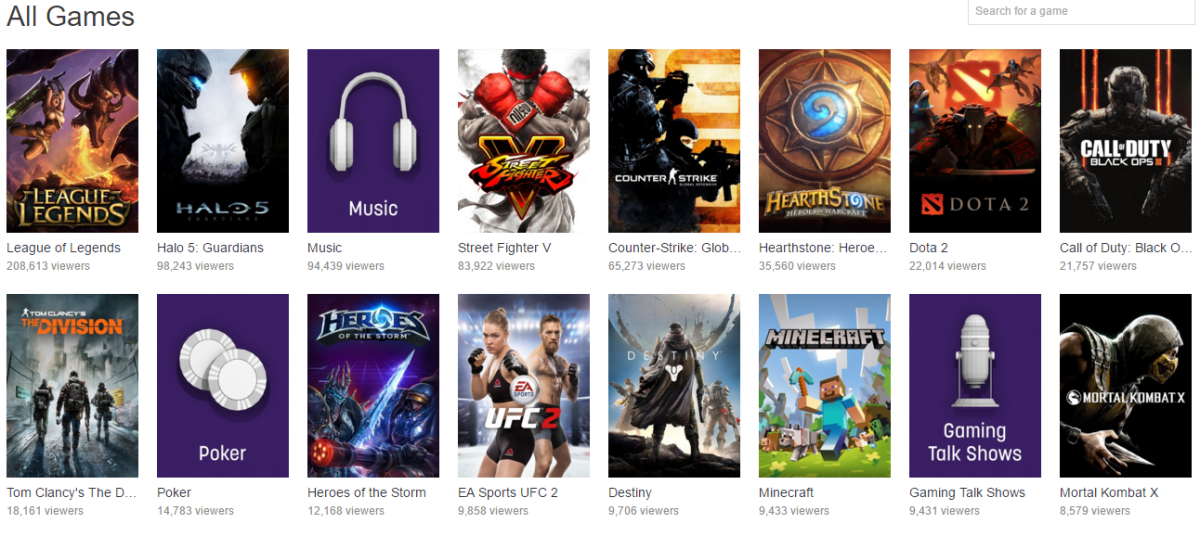This screenshot has height=536, width=1200.
Task: Open the Minecraft cover art
Action: tap(825, 386)
